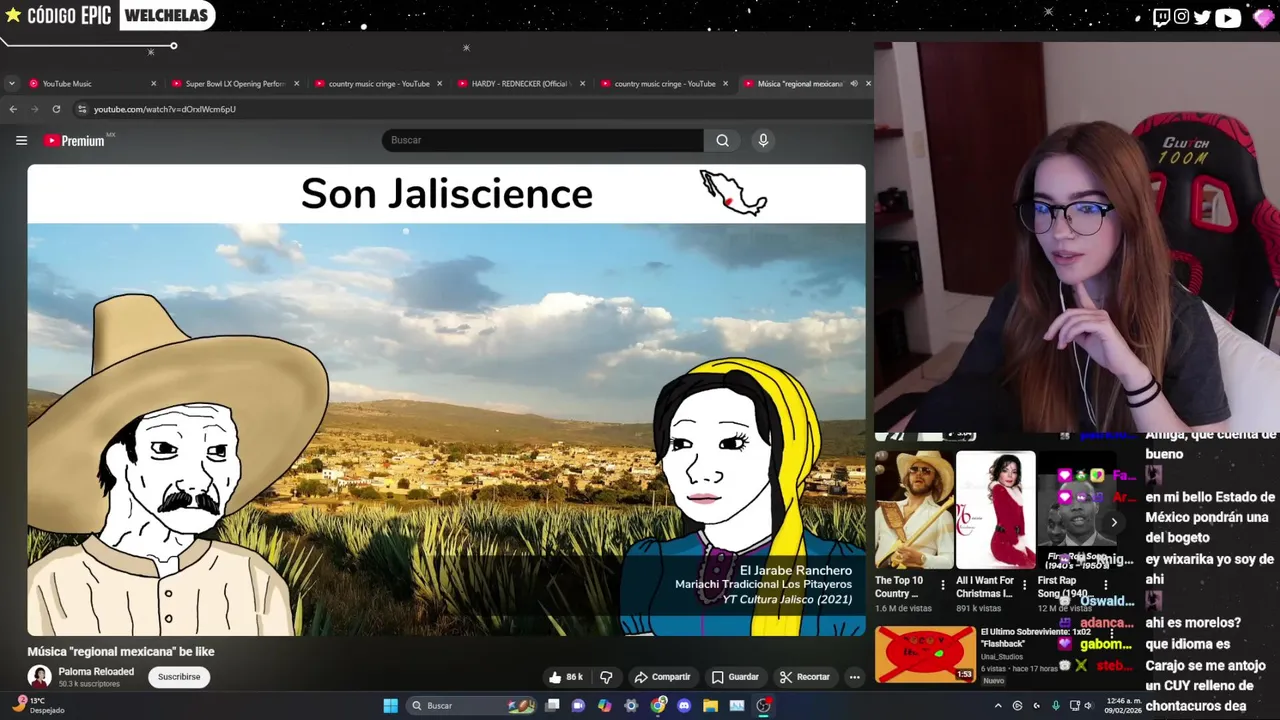The height and width of the screenshot is (720, 1280).
Task: Open All I Want For Christmas thumbnail
Action: pyautogui.click(x=995, y=510)
